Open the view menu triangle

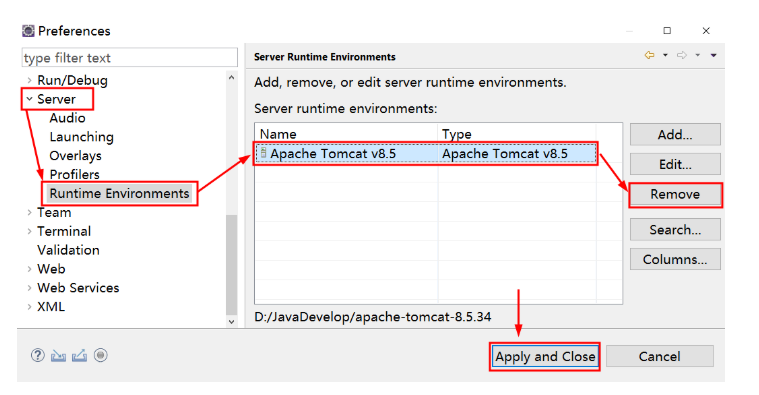713,55
